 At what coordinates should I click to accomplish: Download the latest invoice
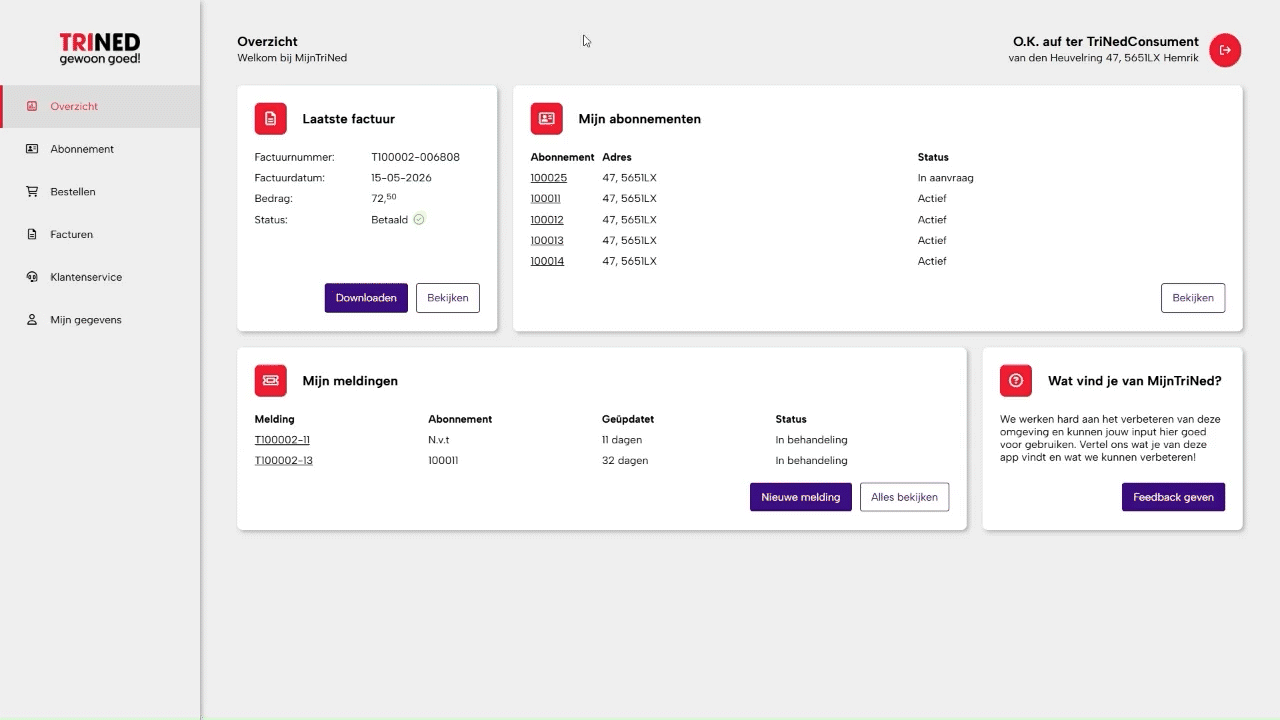point(366,298)
